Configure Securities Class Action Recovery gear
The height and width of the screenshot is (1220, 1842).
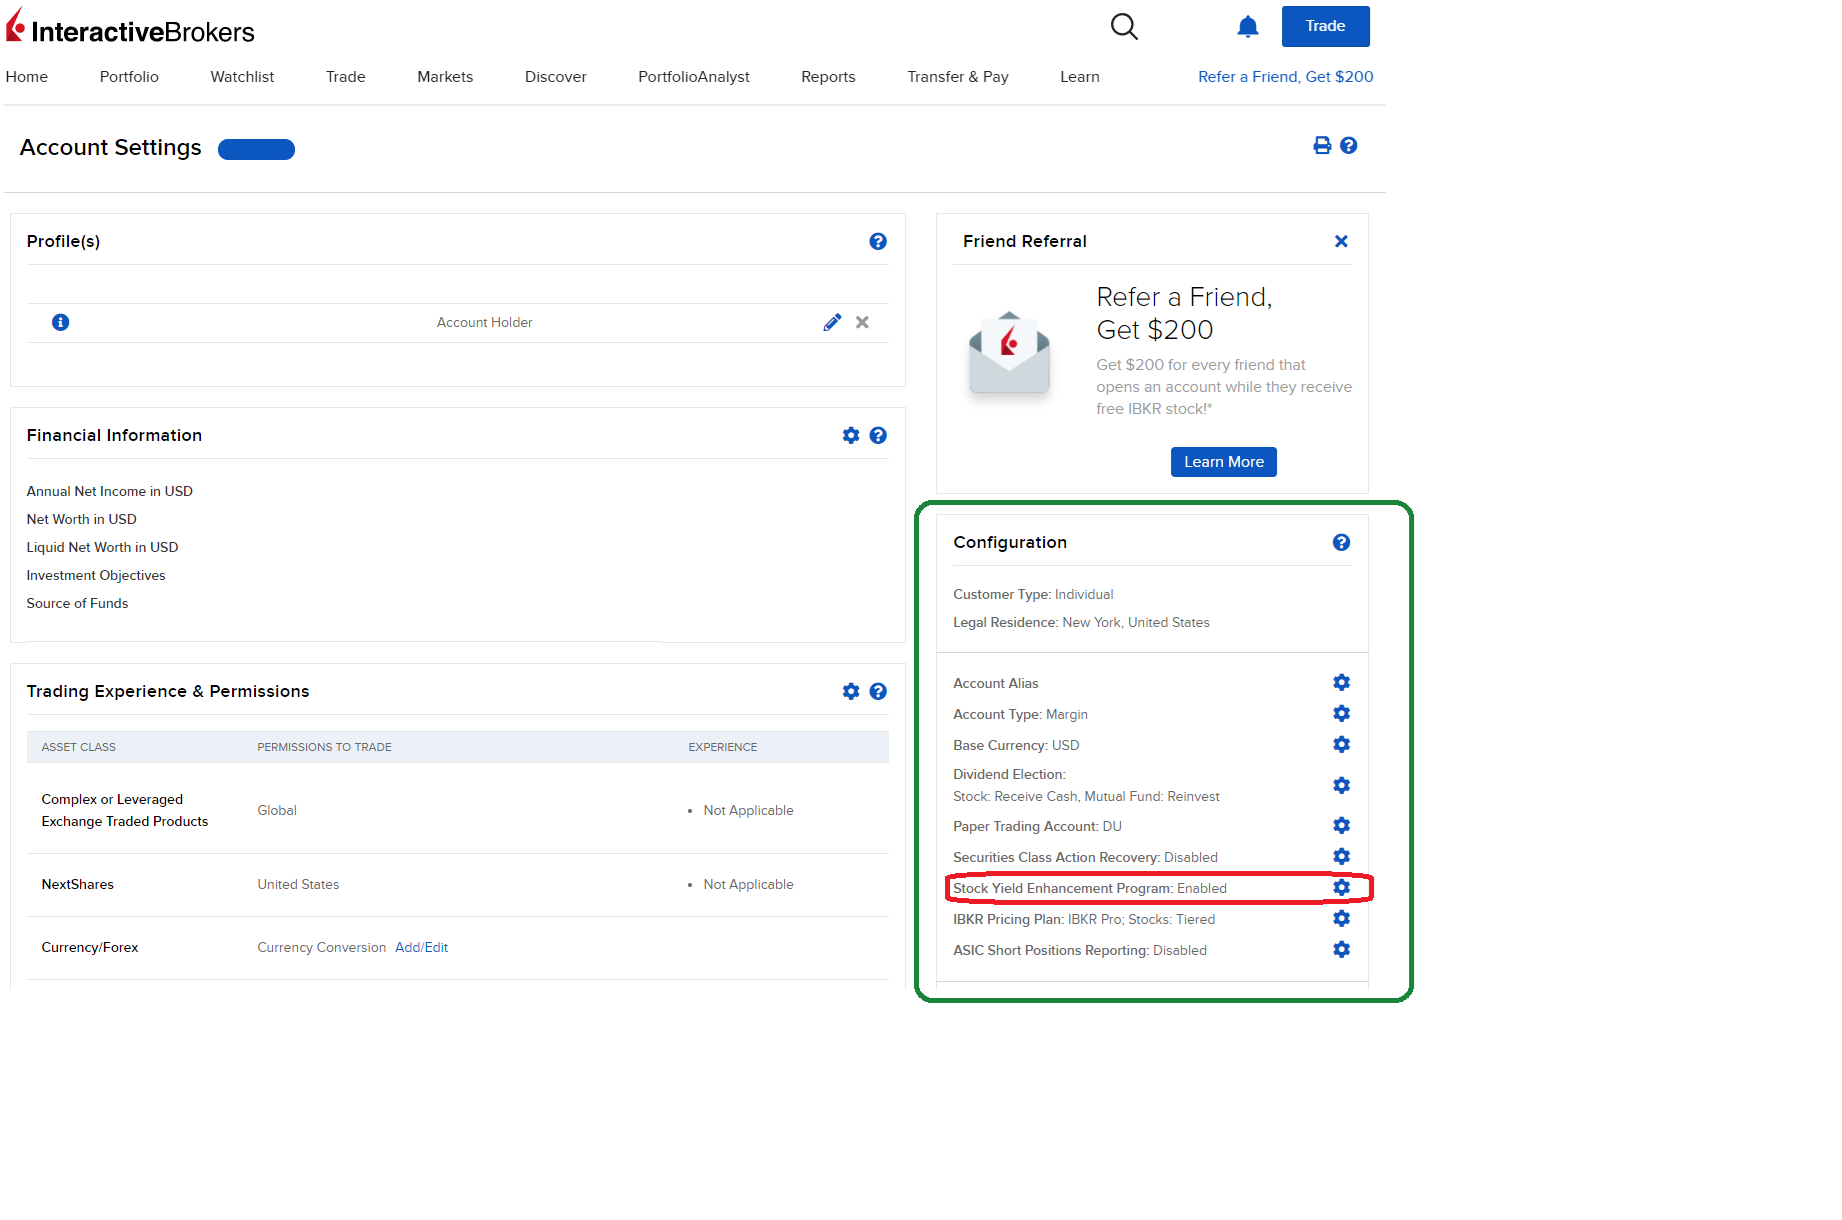click(1341, 856)
